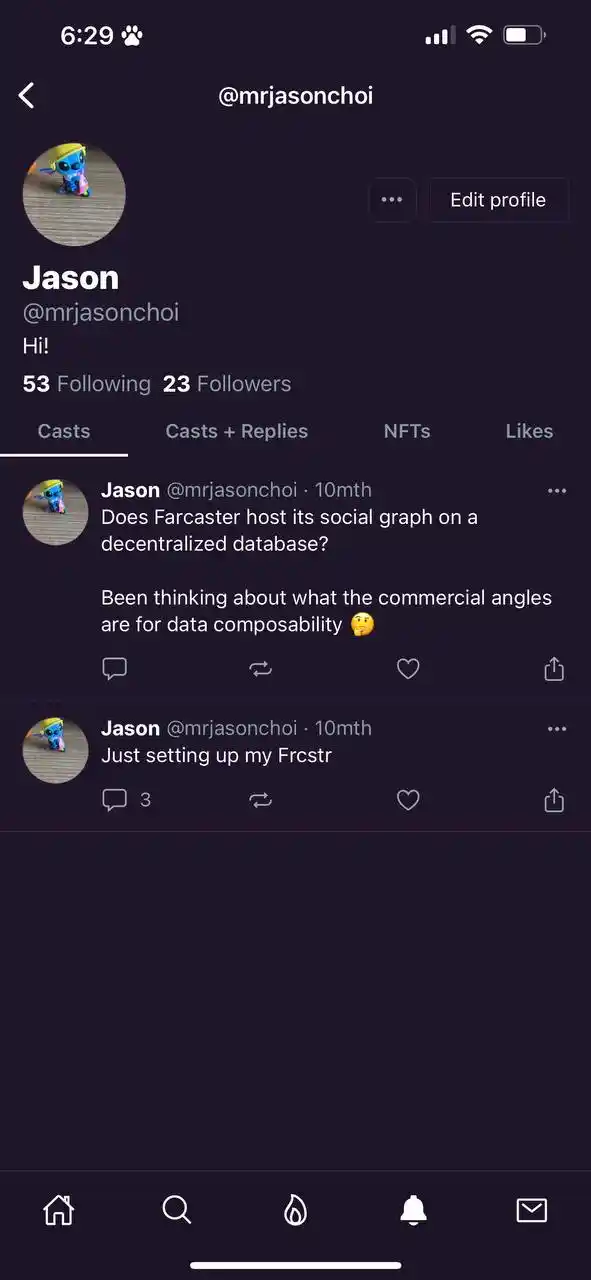This screenshot has height=1280, width=591.
Task: Open the profile options ellipsis menu
Action: click(392, 199)
